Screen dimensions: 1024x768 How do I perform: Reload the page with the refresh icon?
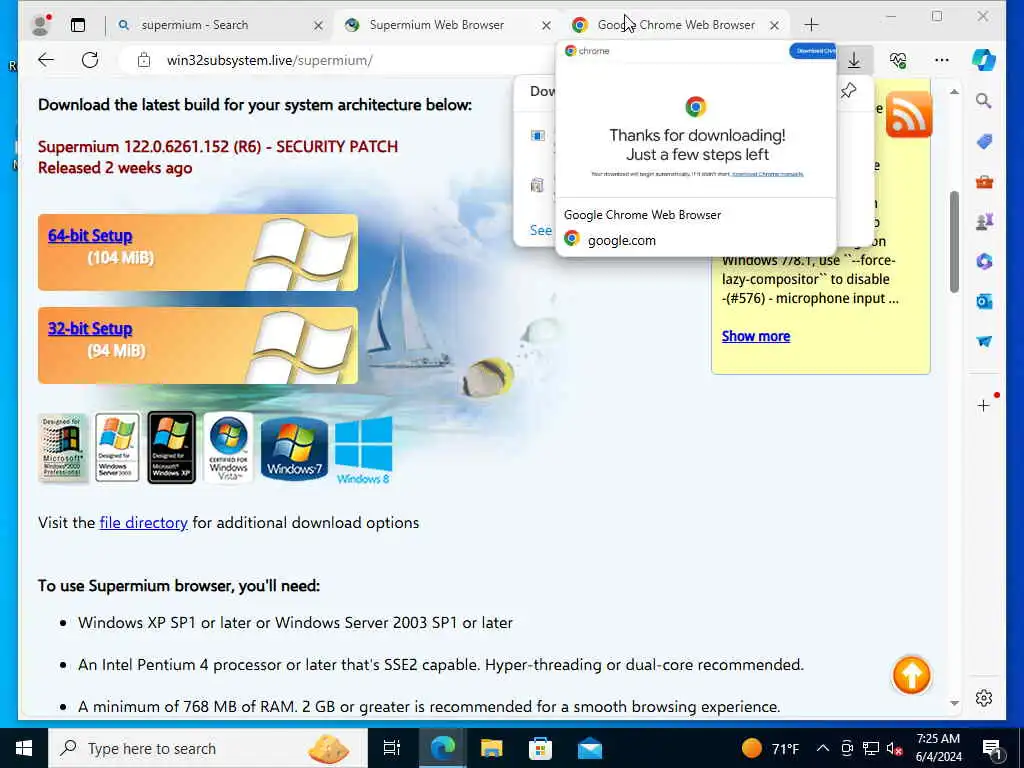(x=90, y=60)
